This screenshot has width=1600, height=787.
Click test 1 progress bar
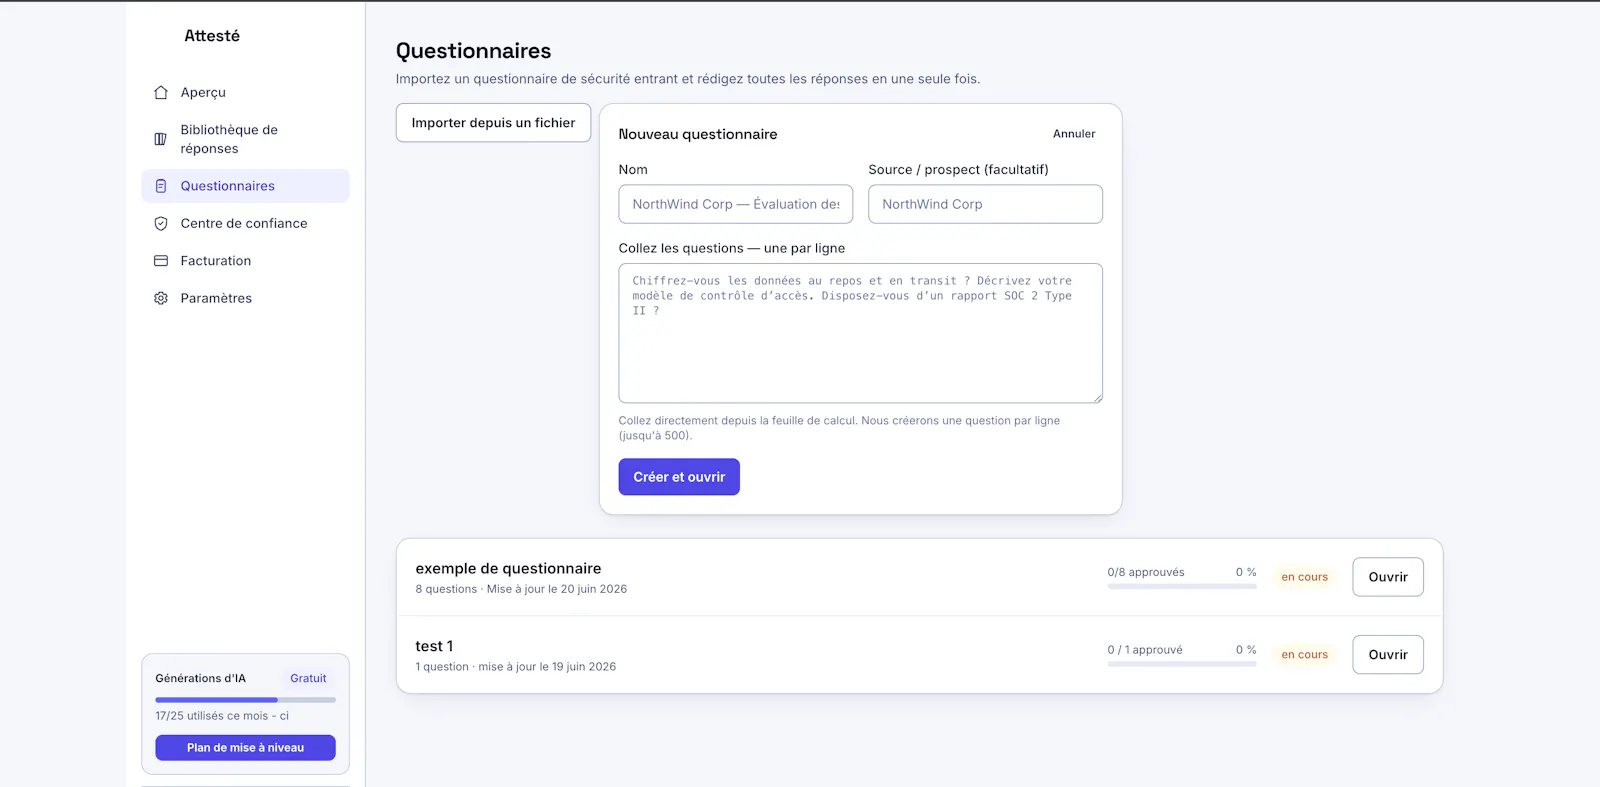[1182, 665]
